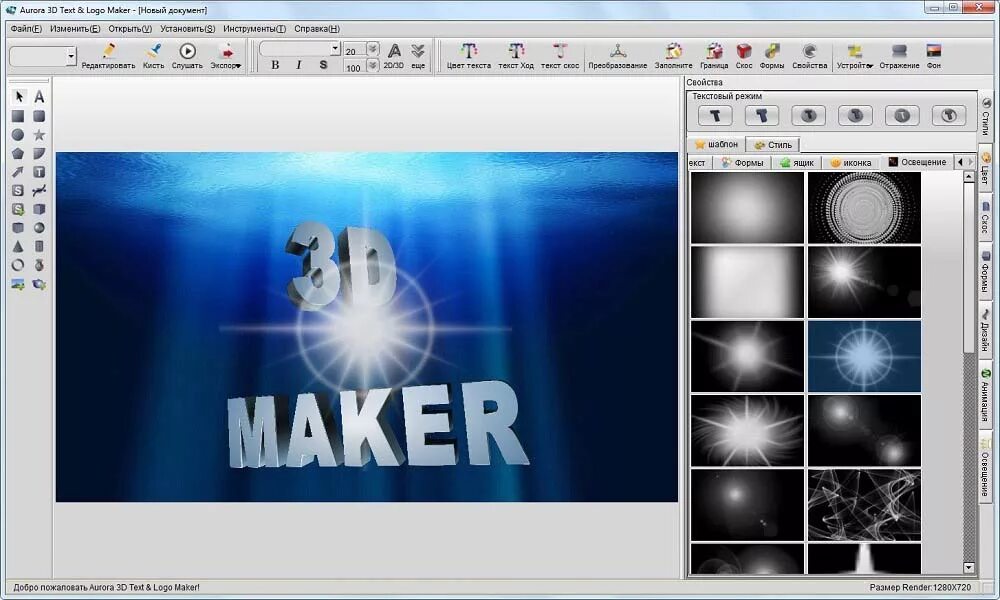The height and width of the screenshot is (600, 1000).
Task: Open the Скос bevel tool
Action: (x=744, y=55)
